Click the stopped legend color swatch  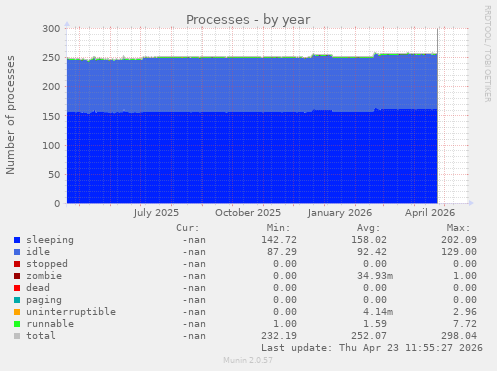(17, 264)
